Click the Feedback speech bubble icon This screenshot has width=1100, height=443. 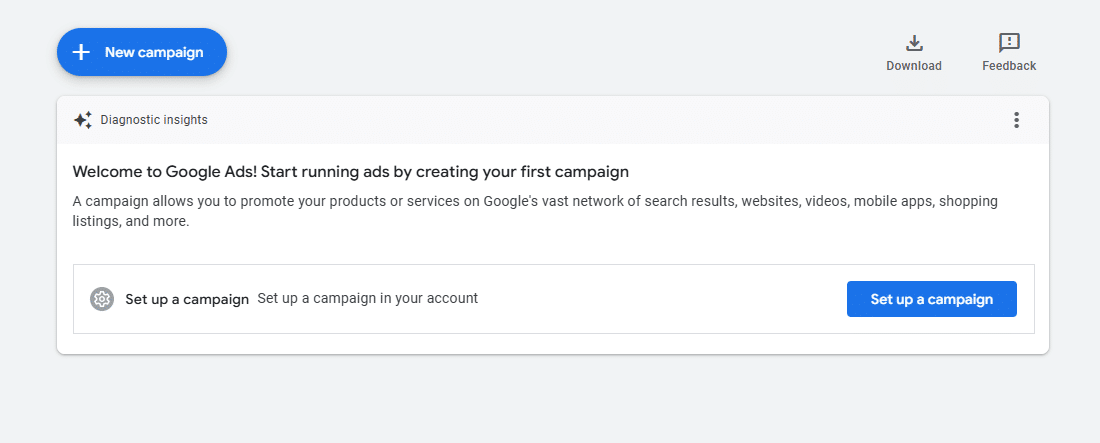[x=1009, y=43]
